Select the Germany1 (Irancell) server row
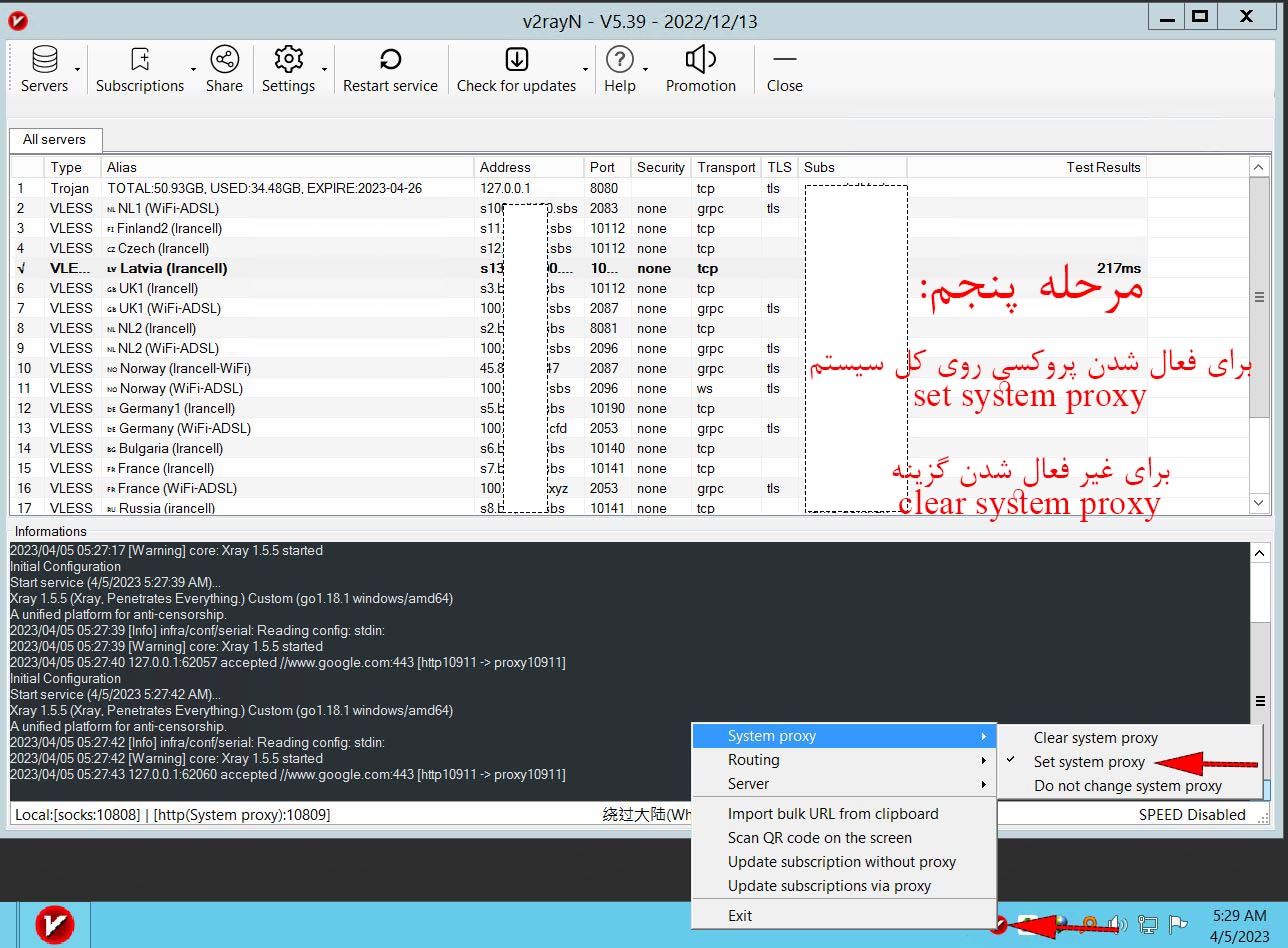The height and width of the screenshot is (948, 1288). point(630,408)
